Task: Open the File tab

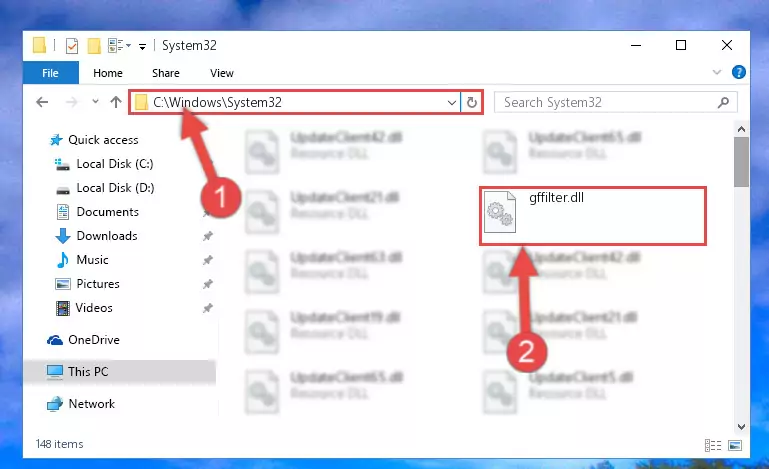Action: [x=51, y=73]
